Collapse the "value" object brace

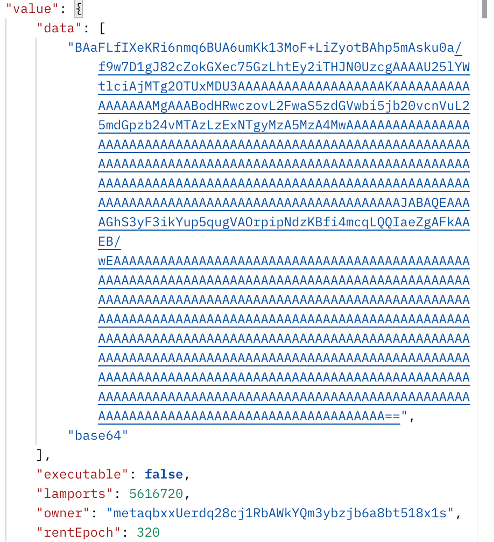click(78, 9)
